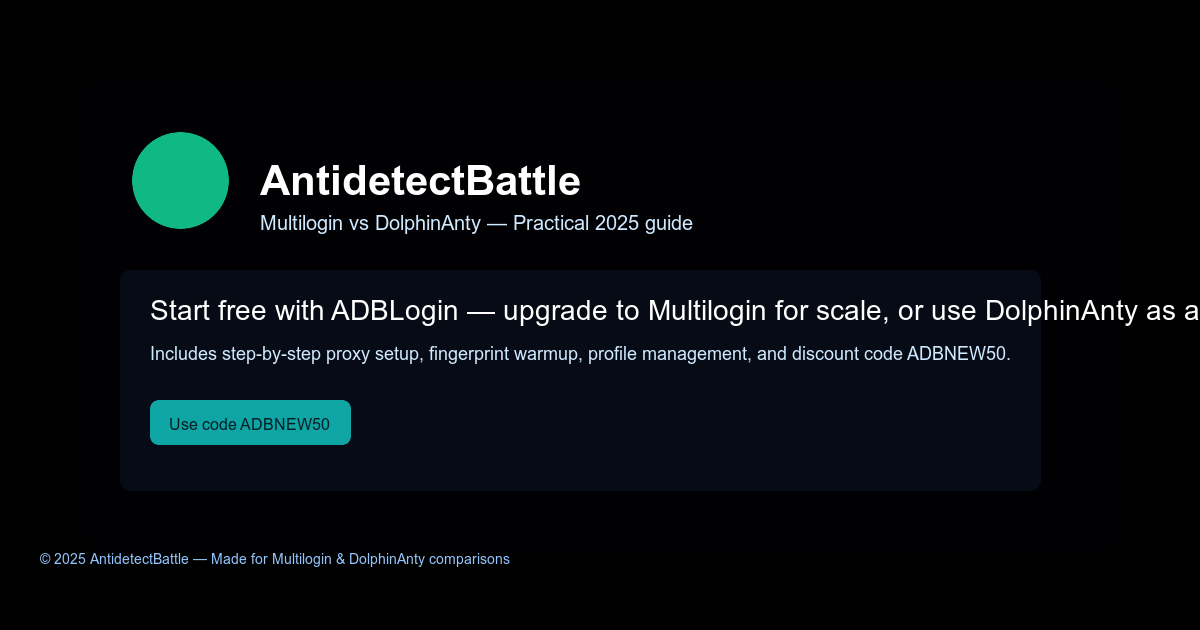Click DolphinAnty in the footer text
The image size is (1200, 630).
pos(386,559)
